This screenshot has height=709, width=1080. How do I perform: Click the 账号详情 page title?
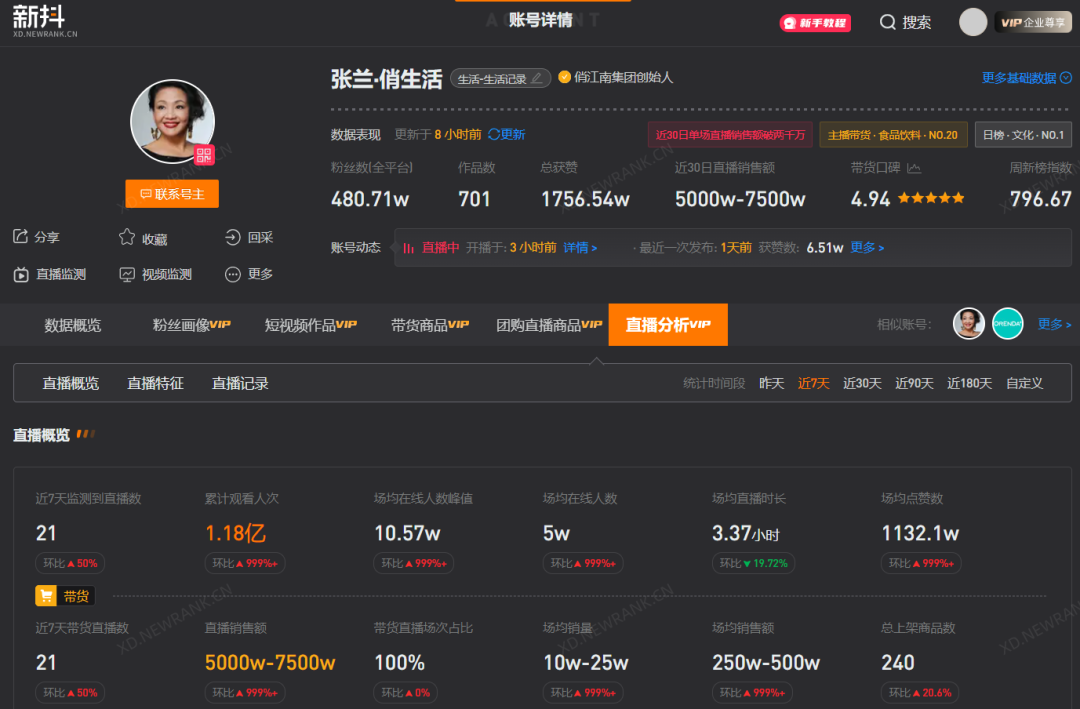point(541,20)
